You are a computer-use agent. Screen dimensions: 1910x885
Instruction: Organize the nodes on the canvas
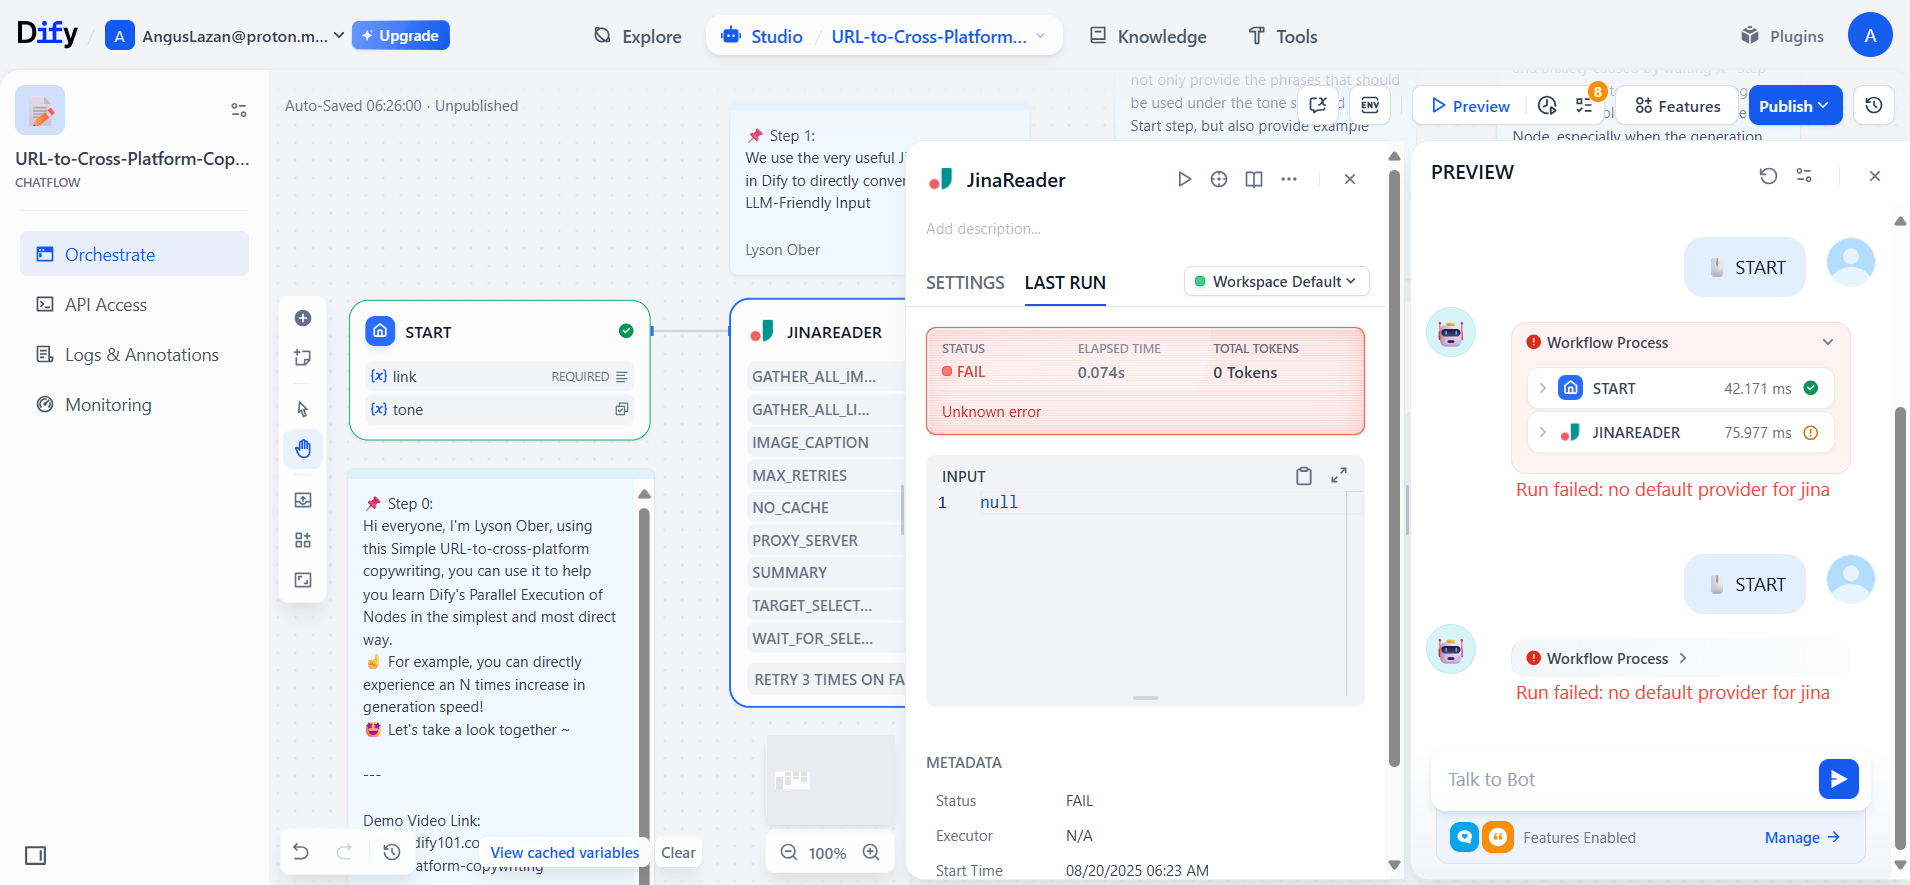click(303, 540)
